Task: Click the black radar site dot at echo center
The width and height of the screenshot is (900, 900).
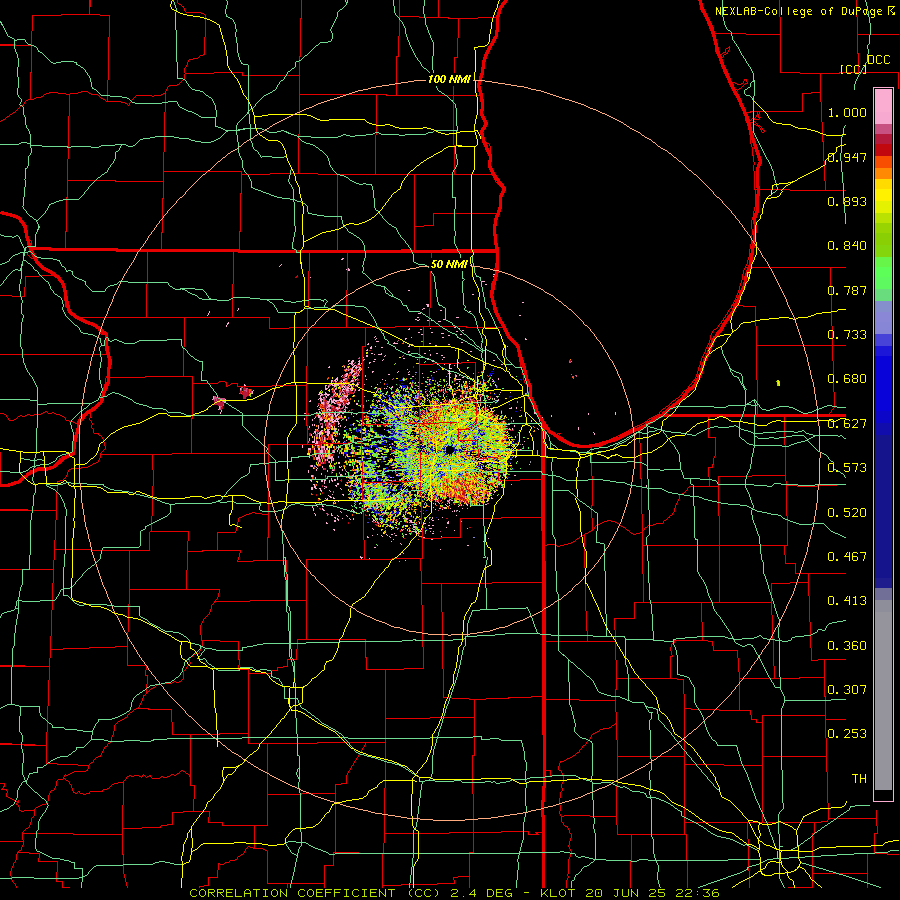Action: point(449,450)
